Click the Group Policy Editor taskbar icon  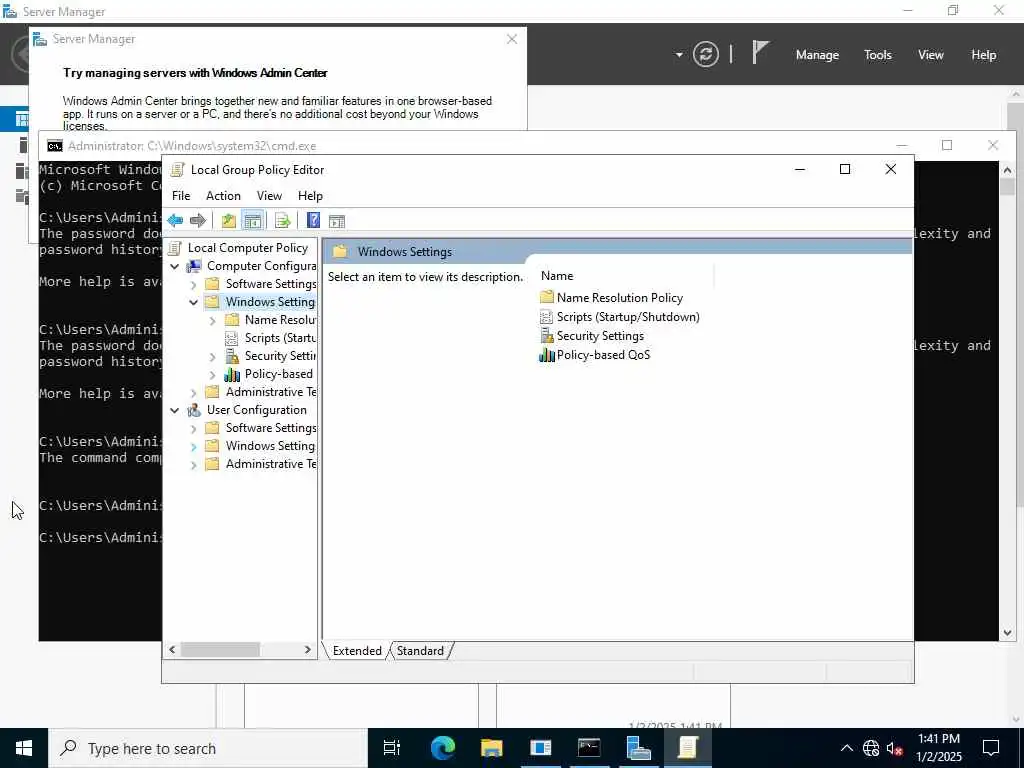coord(688,748)
